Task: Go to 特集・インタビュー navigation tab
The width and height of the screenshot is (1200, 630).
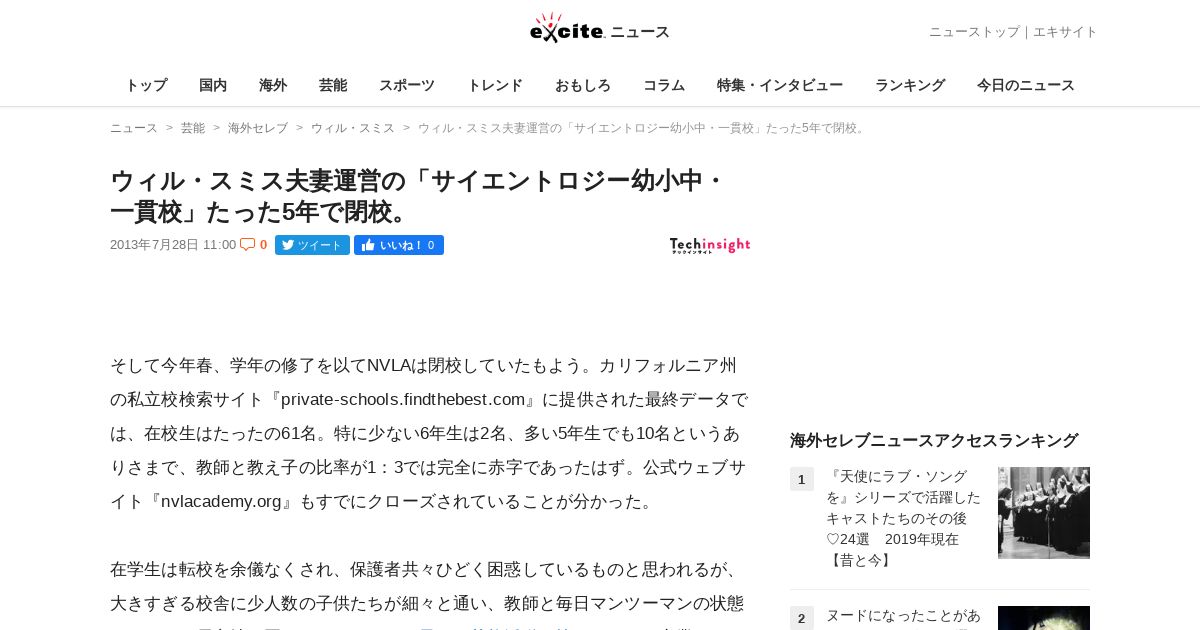Action: click(780, 85)
